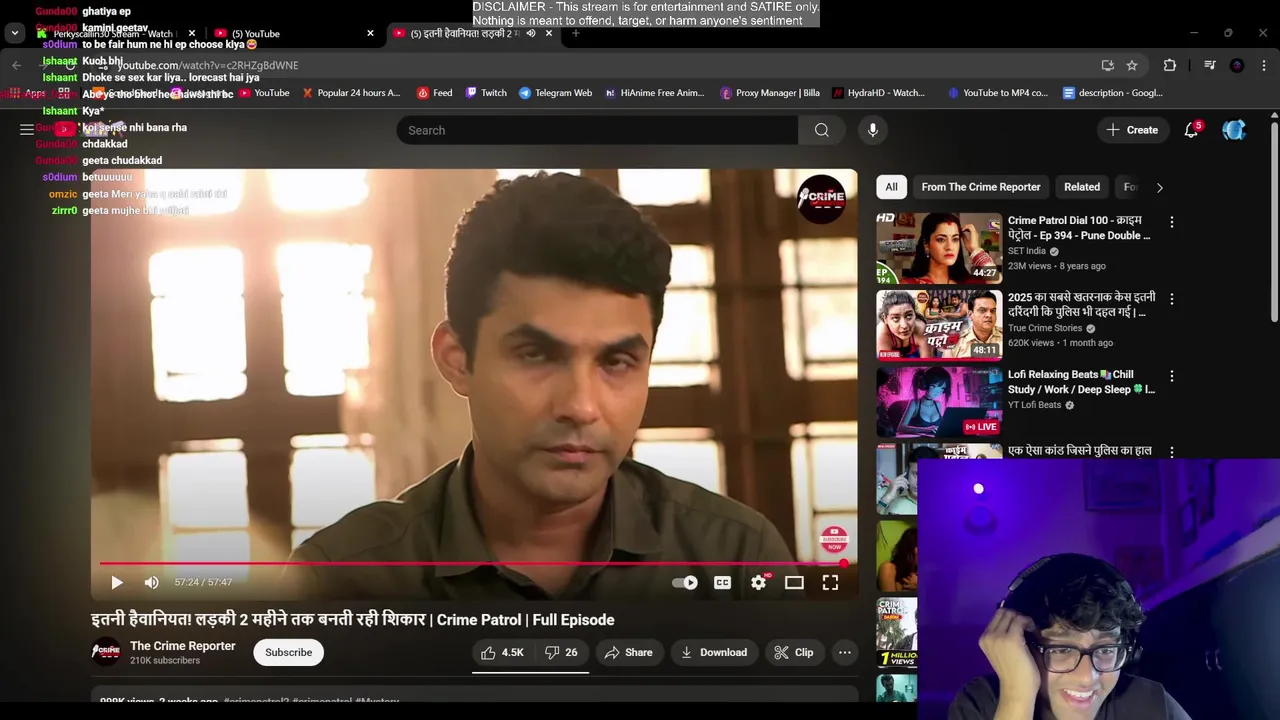Image resolution: width=1280 pixels, height=720 pixels.
Task: Open the options menu for Crime Patrol Dial 100
Action: (x=1172, y=222)
